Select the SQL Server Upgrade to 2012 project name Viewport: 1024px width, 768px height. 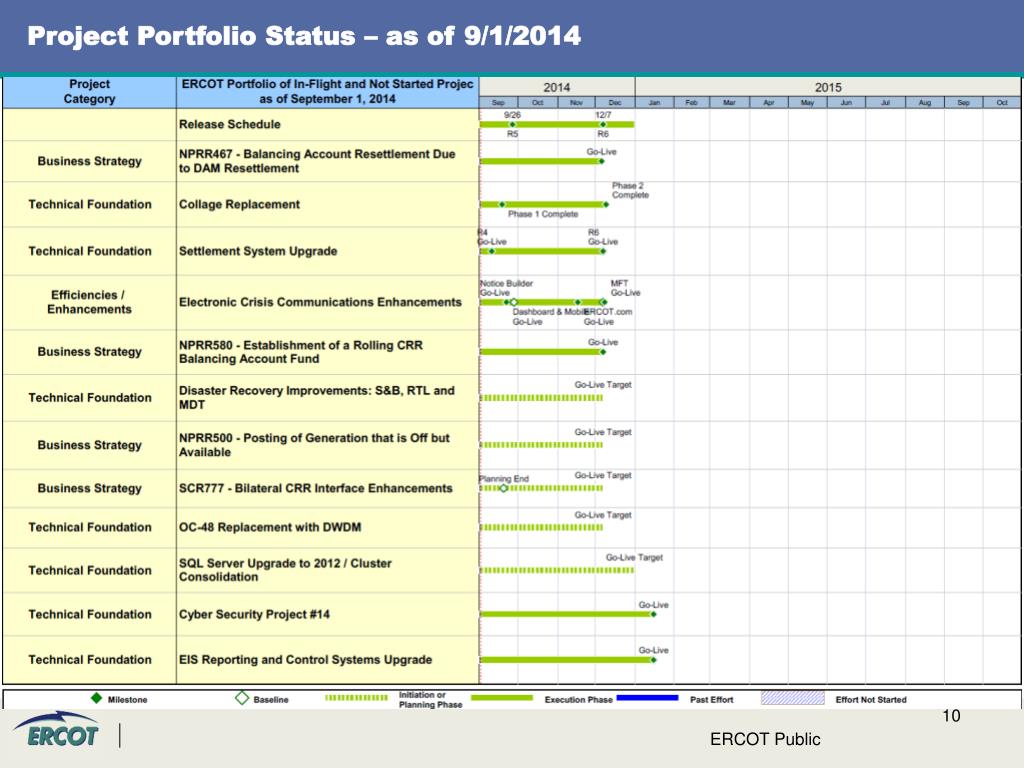tap(285, 570)
